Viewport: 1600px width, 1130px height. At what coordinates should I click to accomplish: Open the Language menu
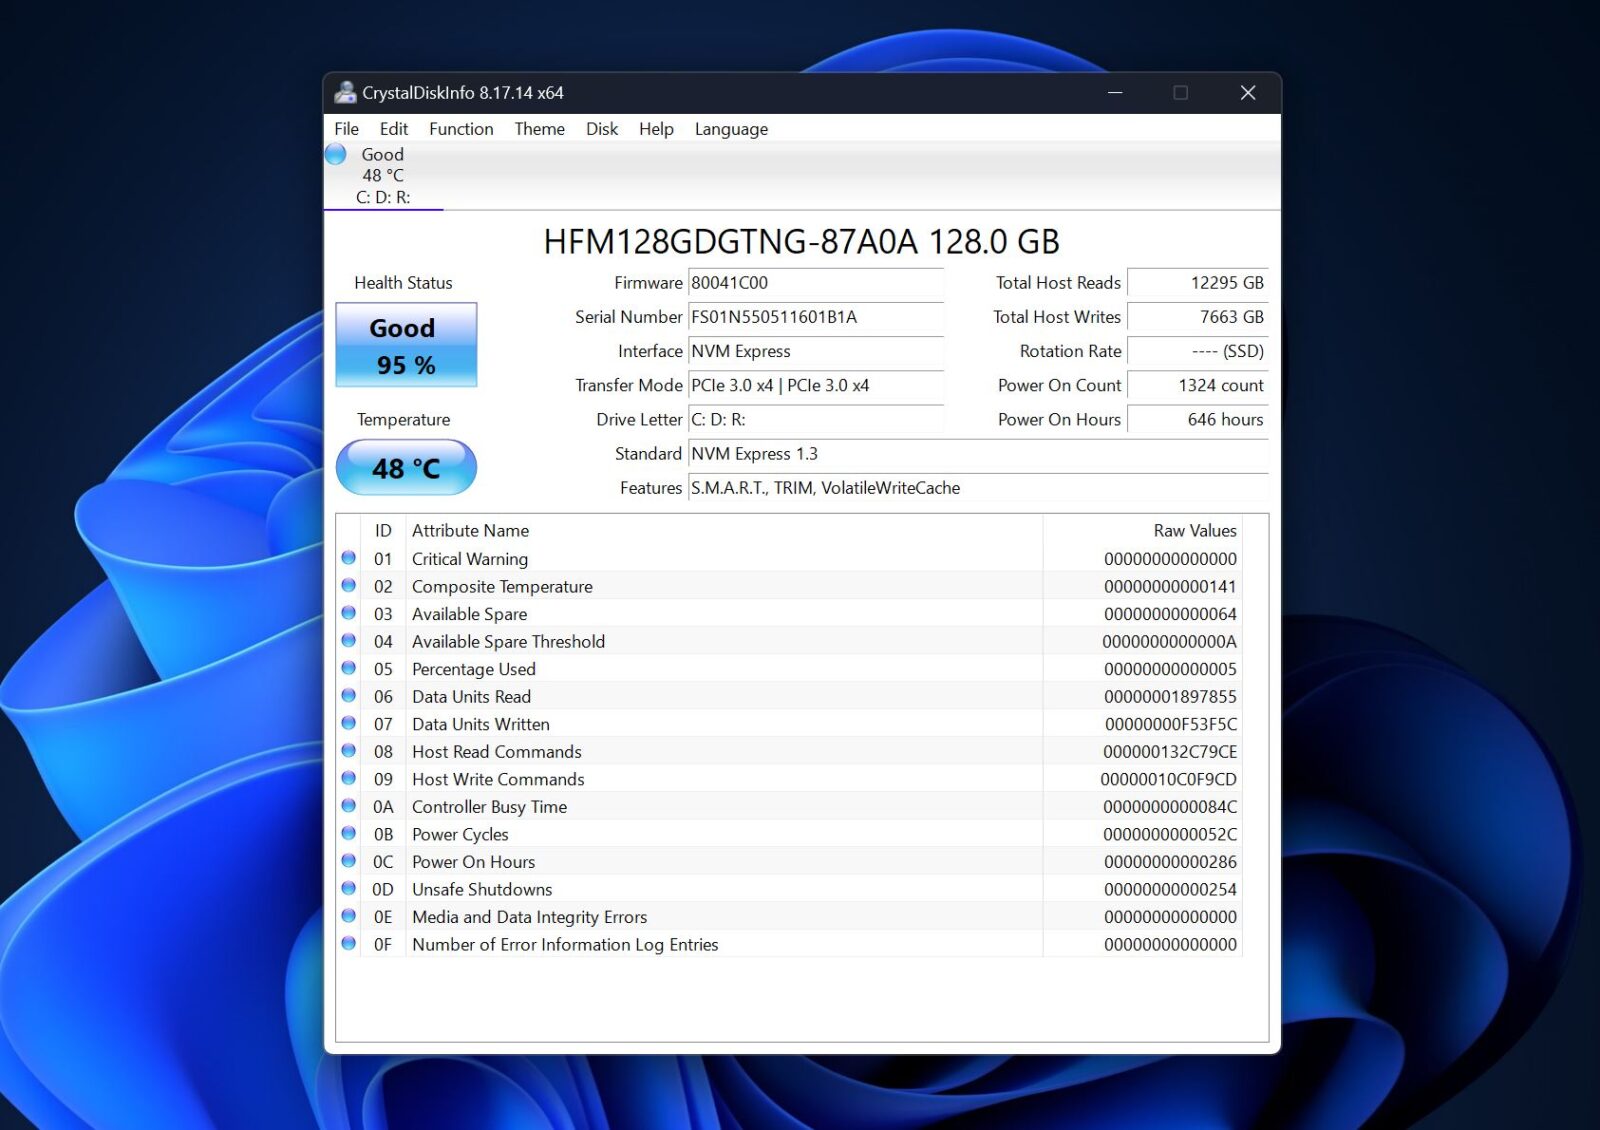tap(731, 129)
